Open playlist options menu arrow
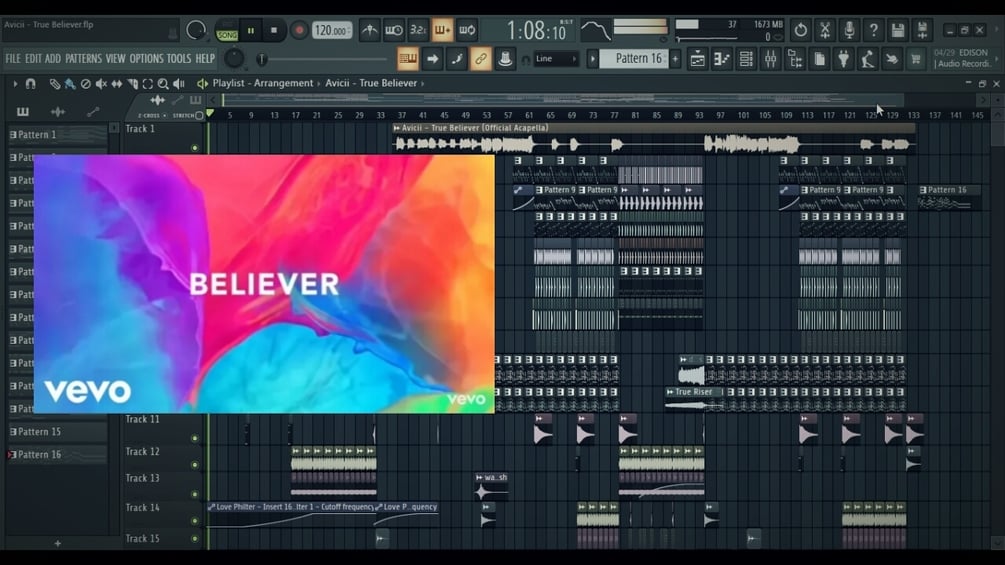The height and width of the screenshot is (565, 1005). tap(15, 83)
